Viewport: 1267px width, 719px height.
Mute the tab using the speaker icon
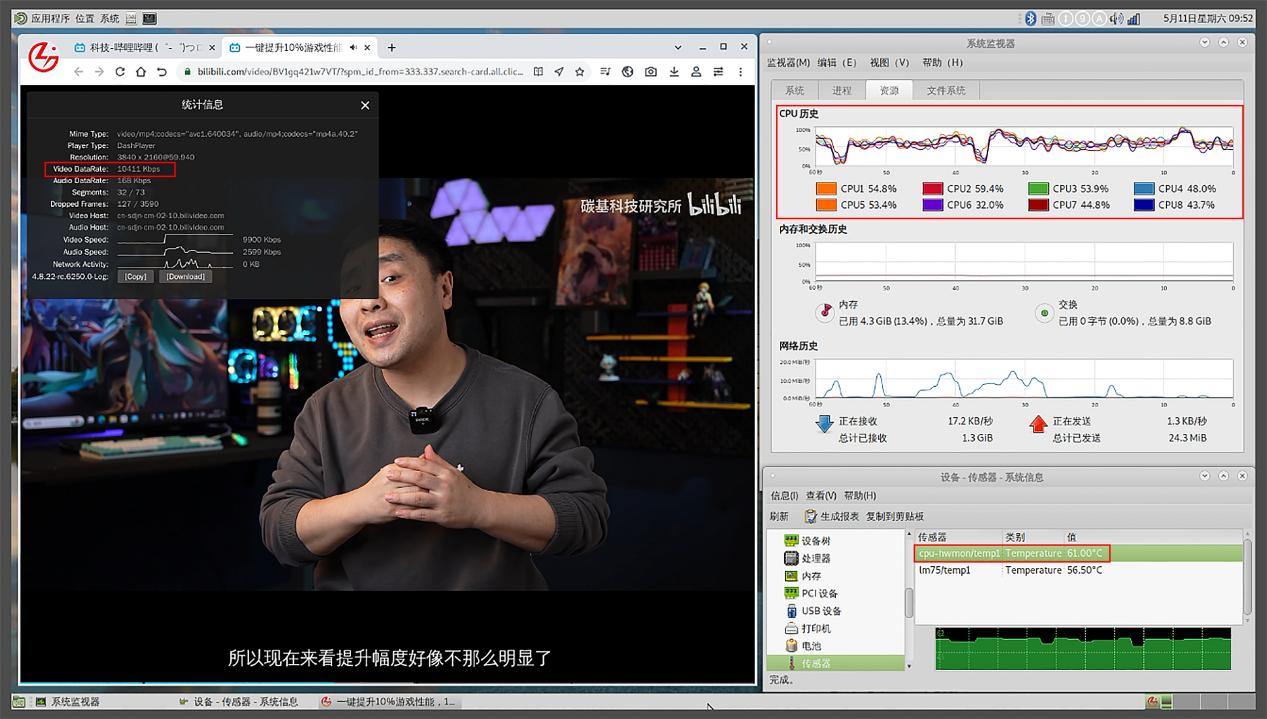pyautogui.click(x=353, y=47)
